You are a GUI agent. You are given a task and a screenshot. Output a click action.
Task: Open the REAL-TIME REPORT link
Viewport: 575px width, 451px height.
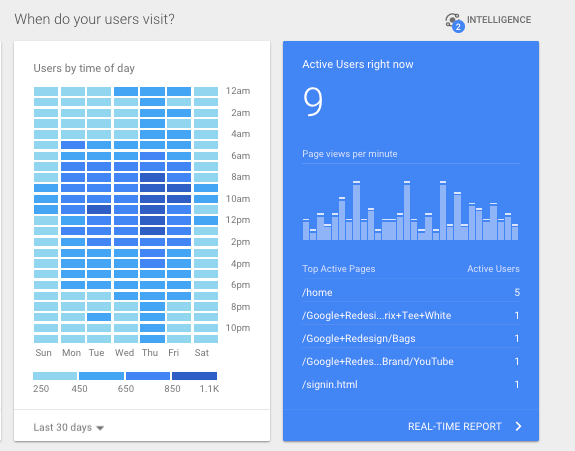tap(455, 426)
